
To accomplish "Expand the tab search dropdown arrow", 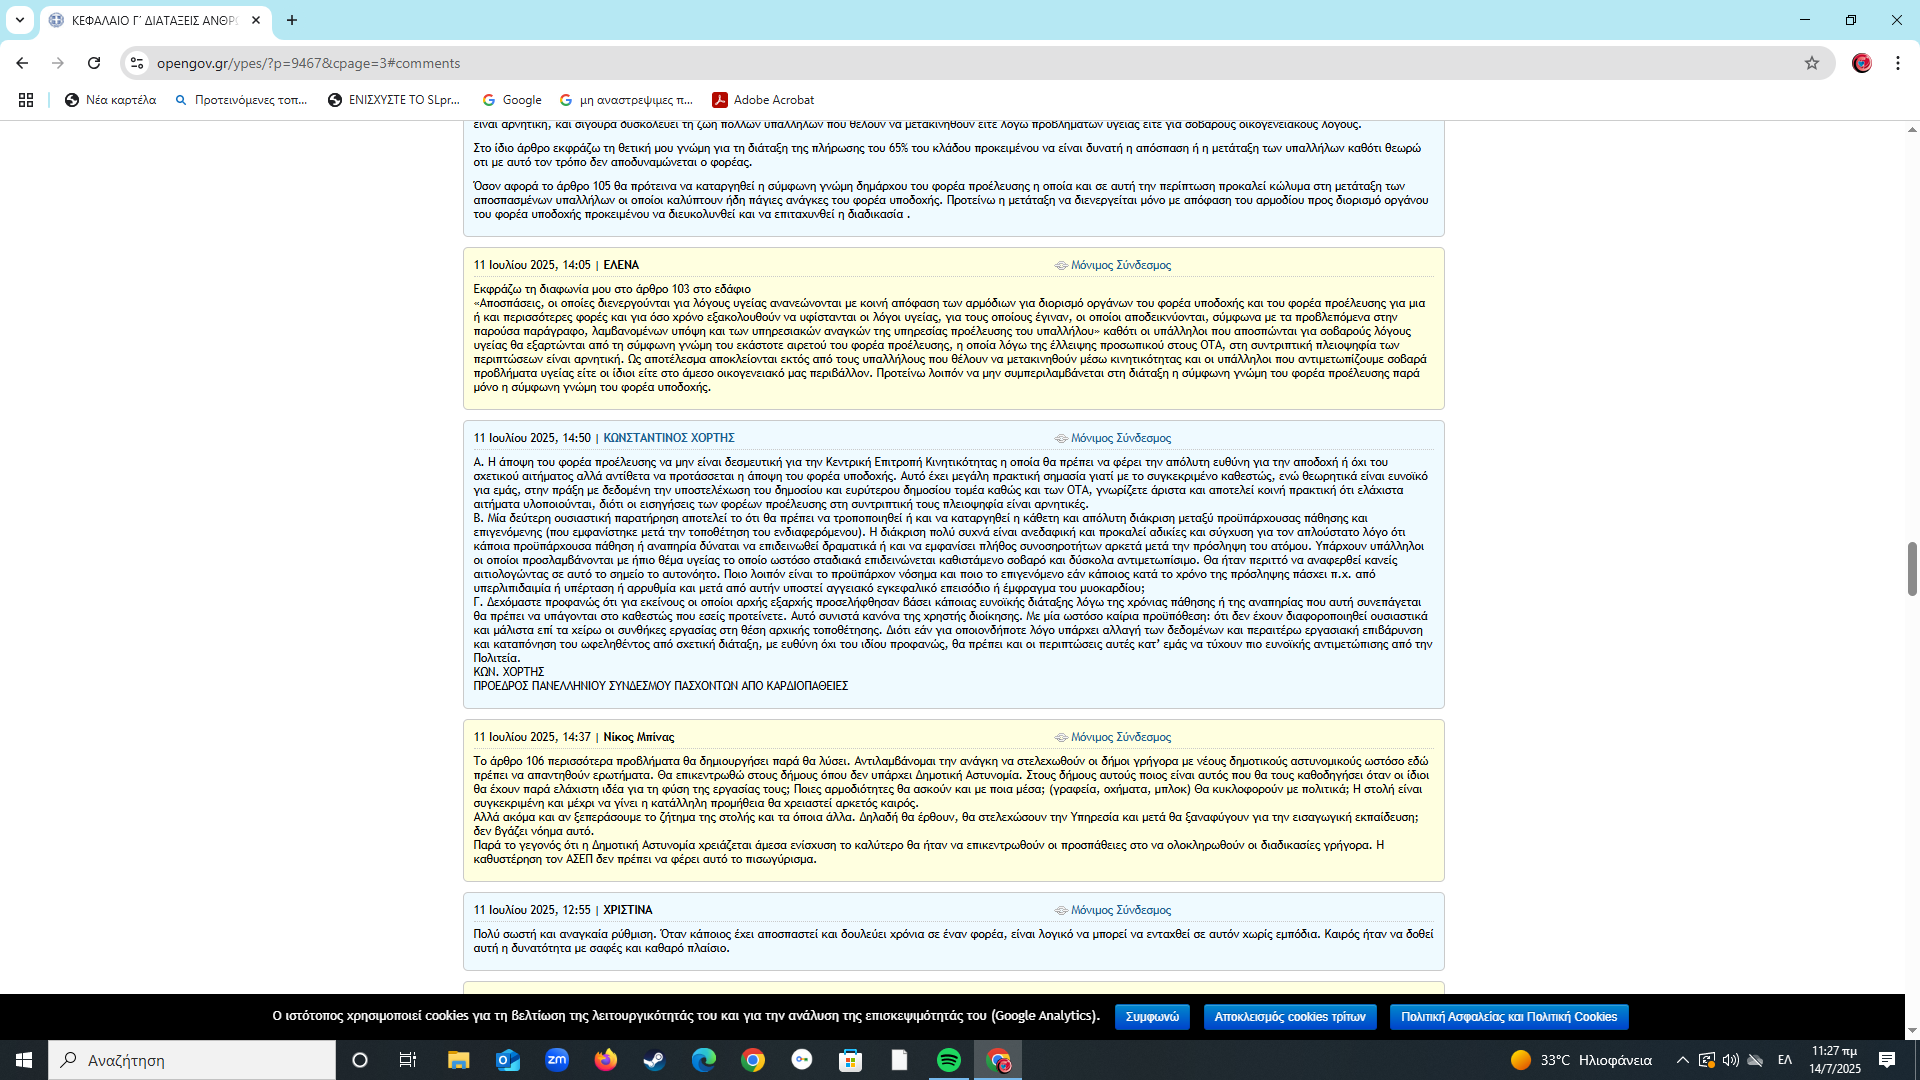I will pyautogui.click(x=20, y=20).
